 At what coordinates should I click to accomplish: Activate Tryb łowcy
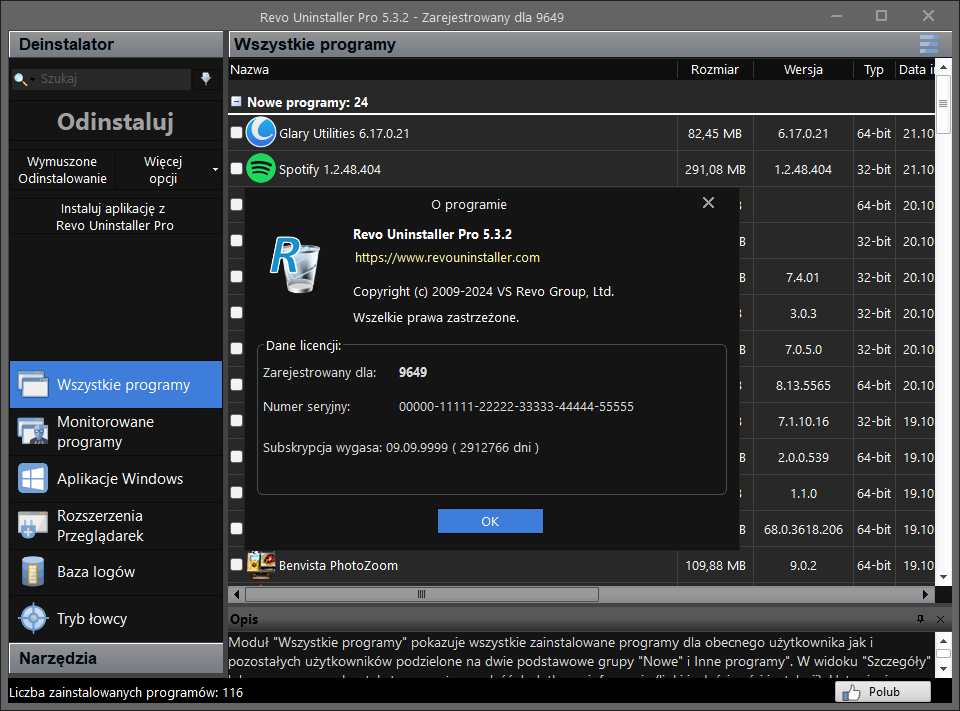[116, 619]
